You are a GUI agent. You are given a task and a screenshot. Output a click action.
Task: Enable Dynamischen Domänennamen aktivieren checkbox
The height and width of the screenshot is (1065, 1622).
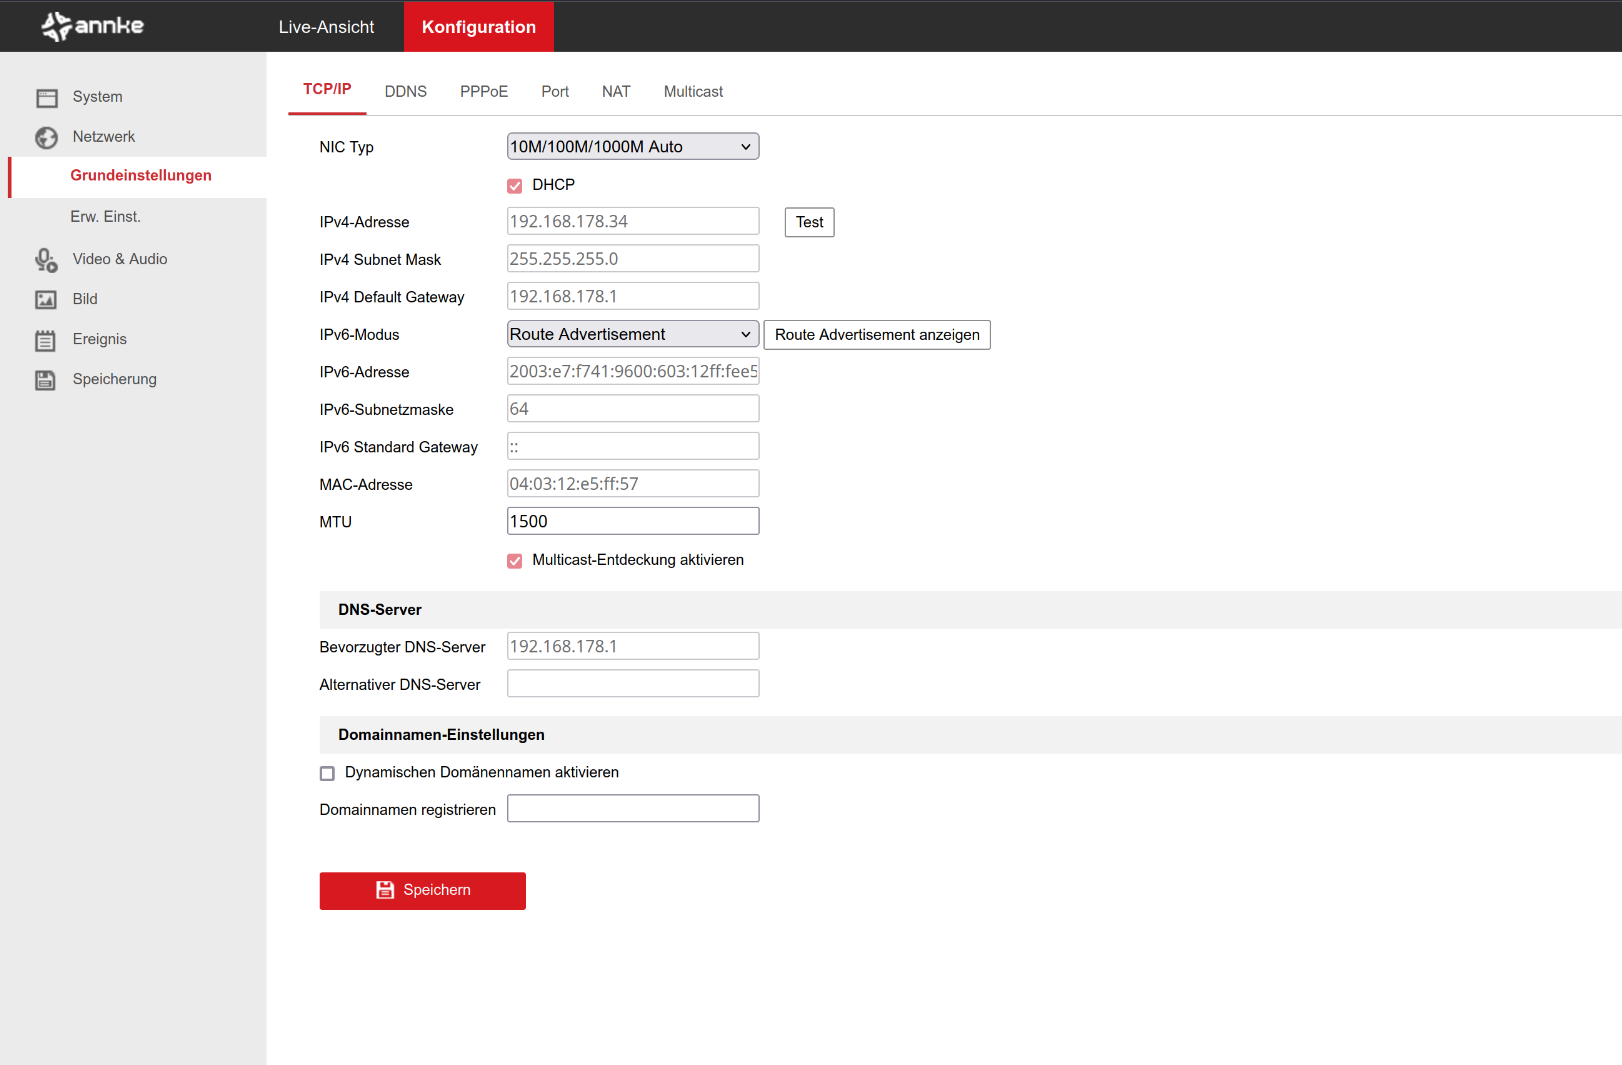327,773
